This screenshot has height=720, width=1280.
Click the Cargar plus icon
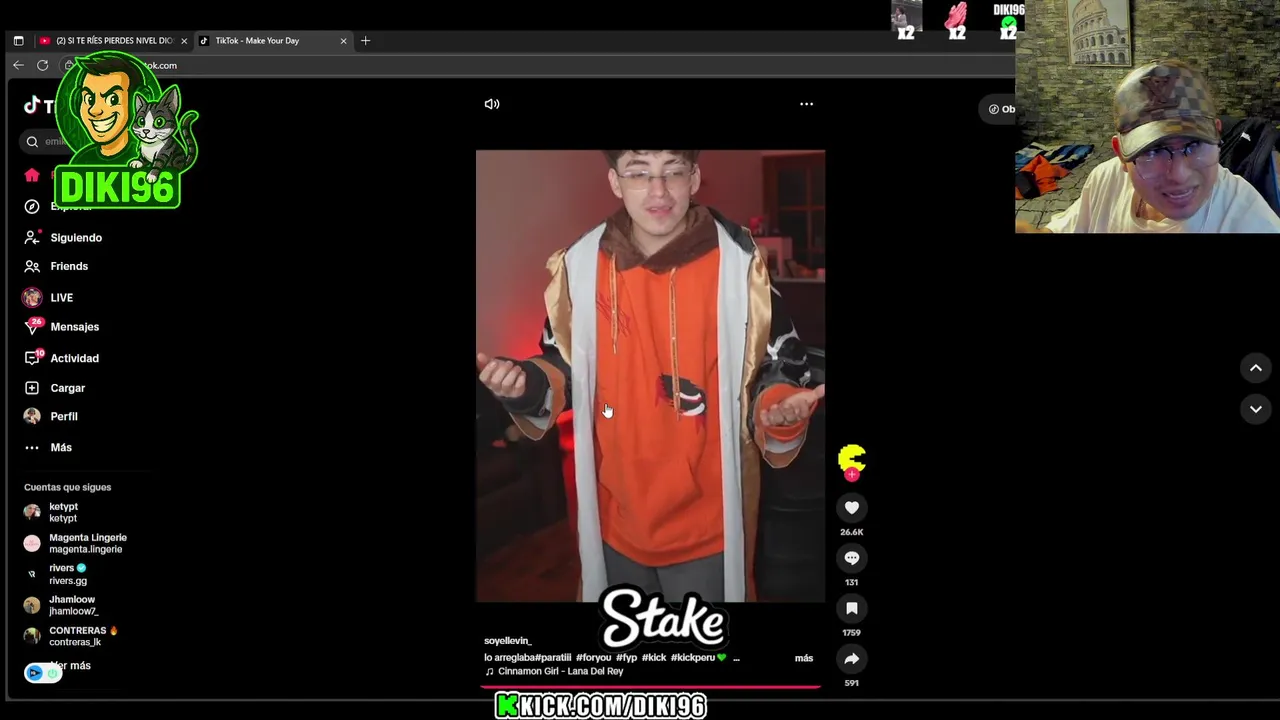(32, 388)
